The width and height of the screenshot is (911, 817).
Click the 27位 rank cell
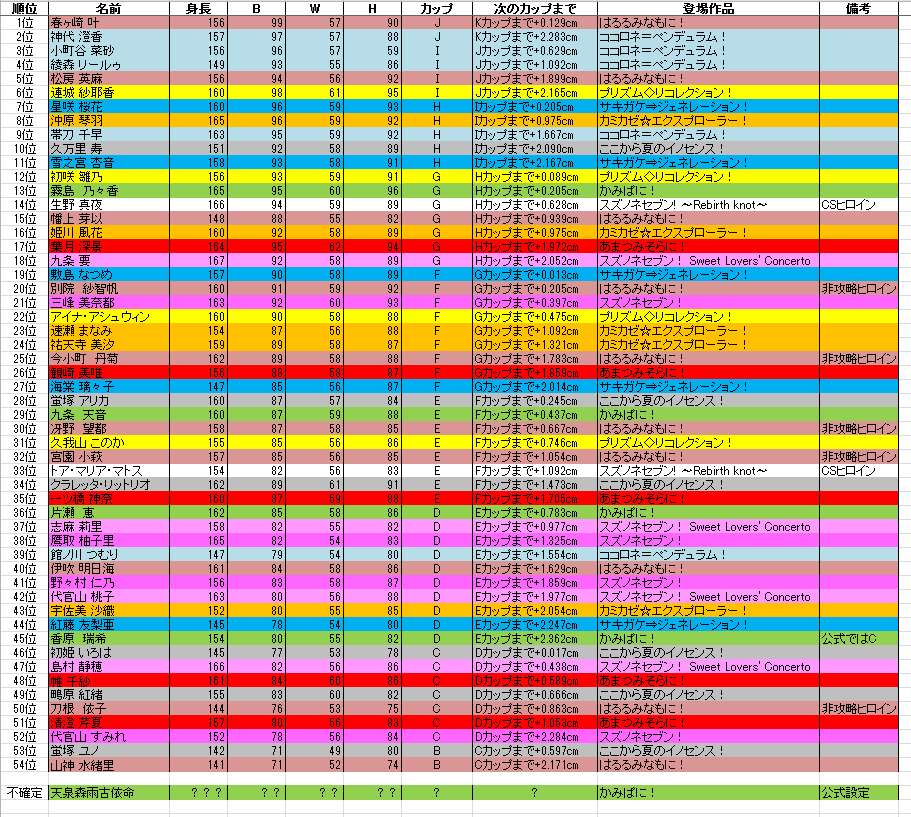coord(24,386)
